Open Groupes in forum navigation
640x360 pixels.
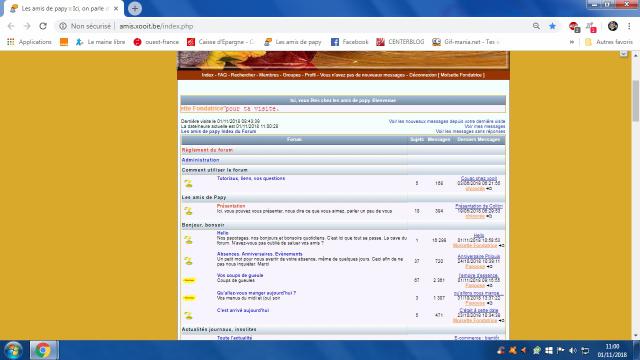point(291,75)
